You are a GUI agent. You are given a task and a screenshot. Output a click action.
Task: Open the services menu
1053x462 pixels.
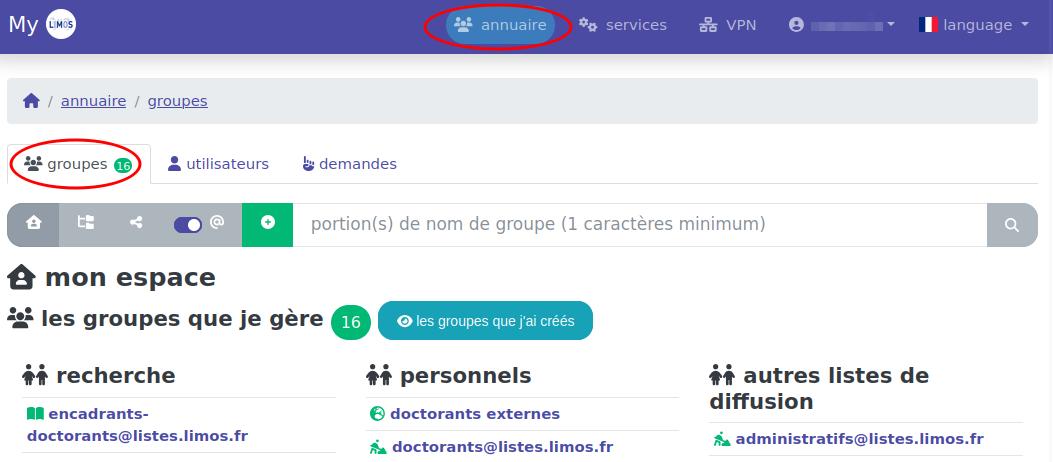pyautogui.click(x=623, y=25)
